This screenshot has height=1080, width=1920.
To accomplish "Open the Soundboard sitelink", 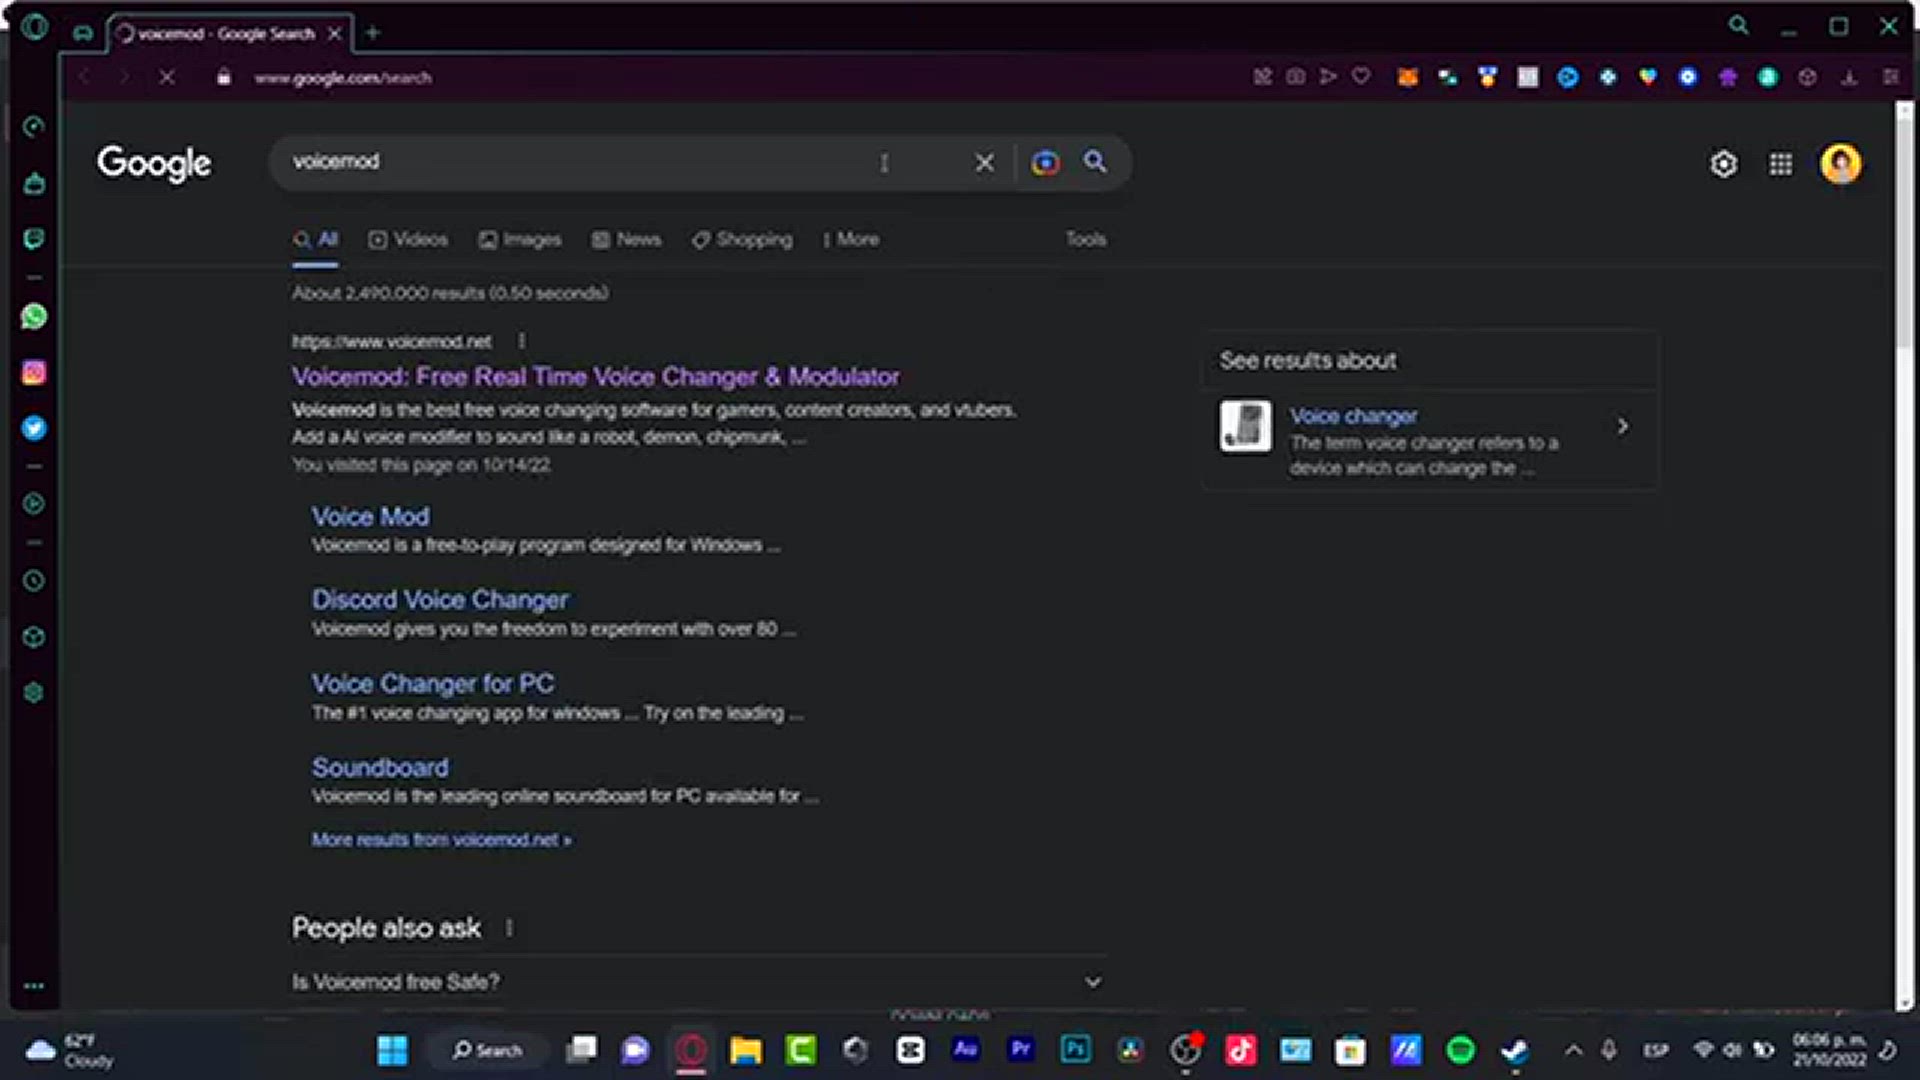I will pyautogui.click(x=380, y=768).
